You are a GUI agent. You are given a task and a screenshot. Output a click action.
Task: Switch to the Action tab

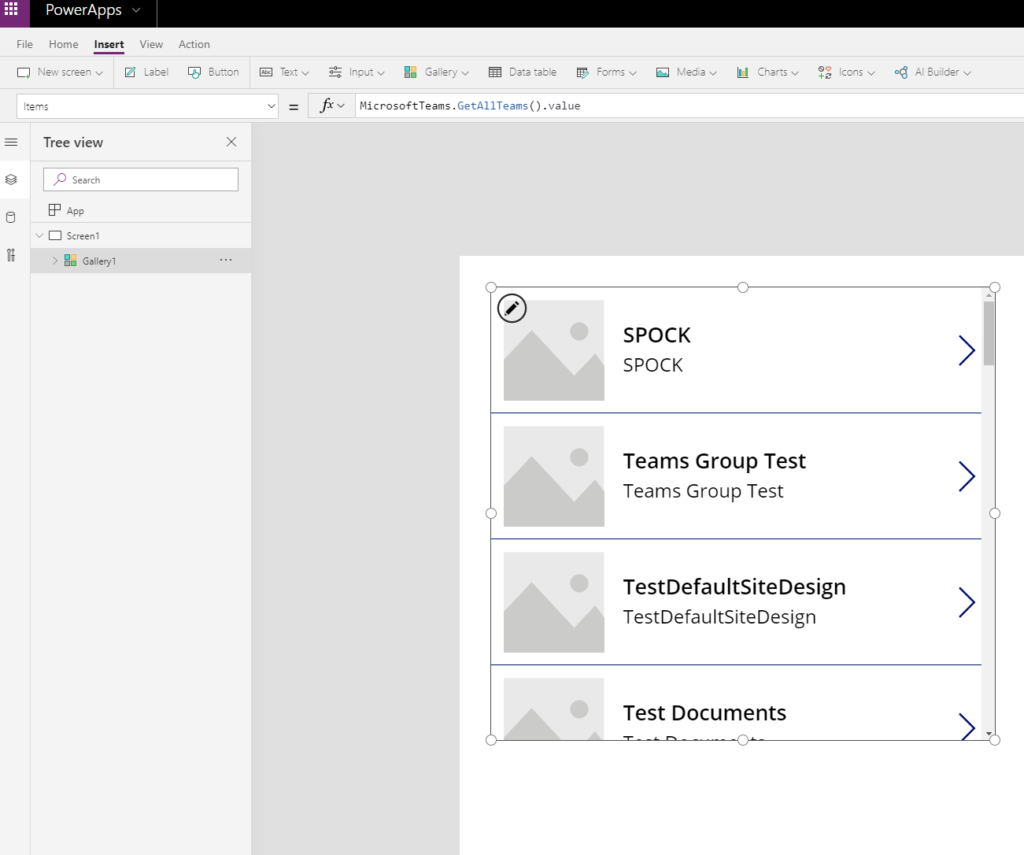[x=194, y=44]
